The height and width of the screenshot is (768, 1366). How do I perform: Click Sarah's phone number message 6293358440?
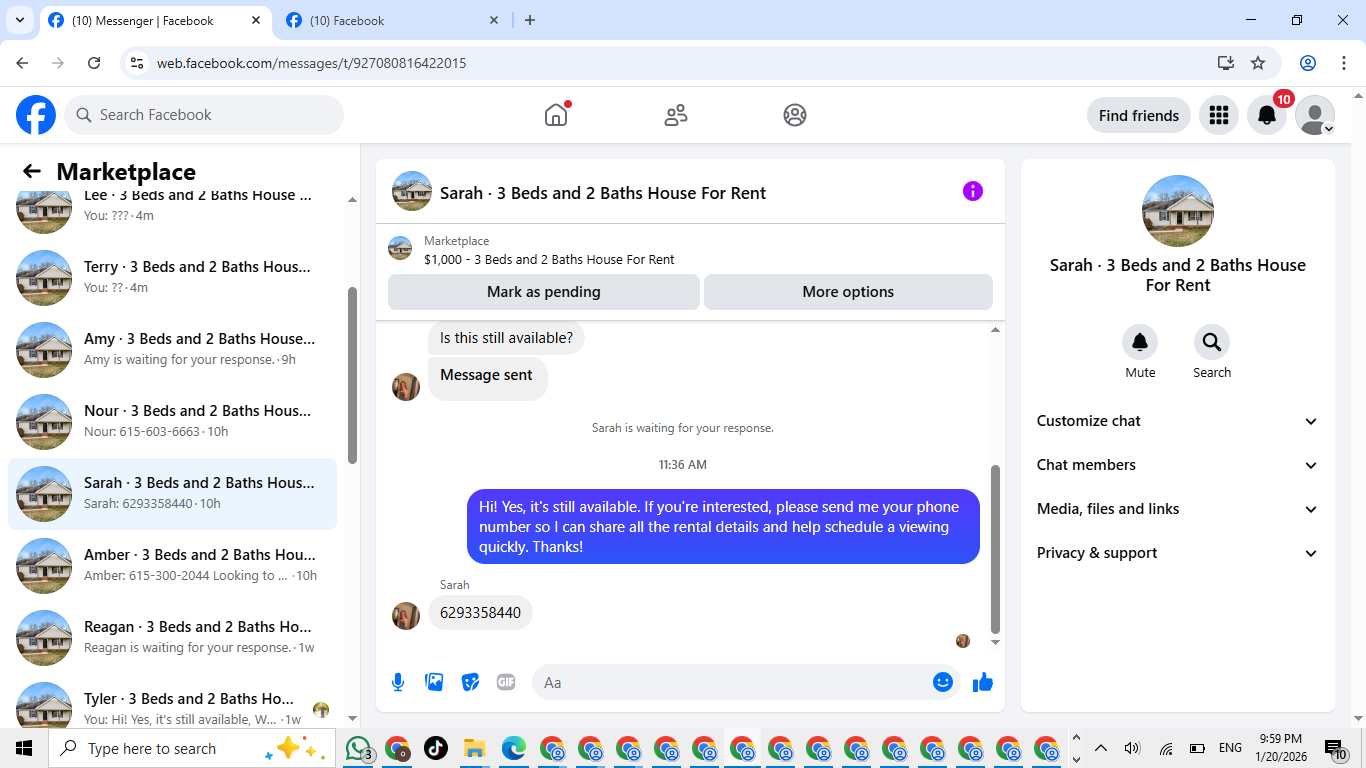click(480, 613)
